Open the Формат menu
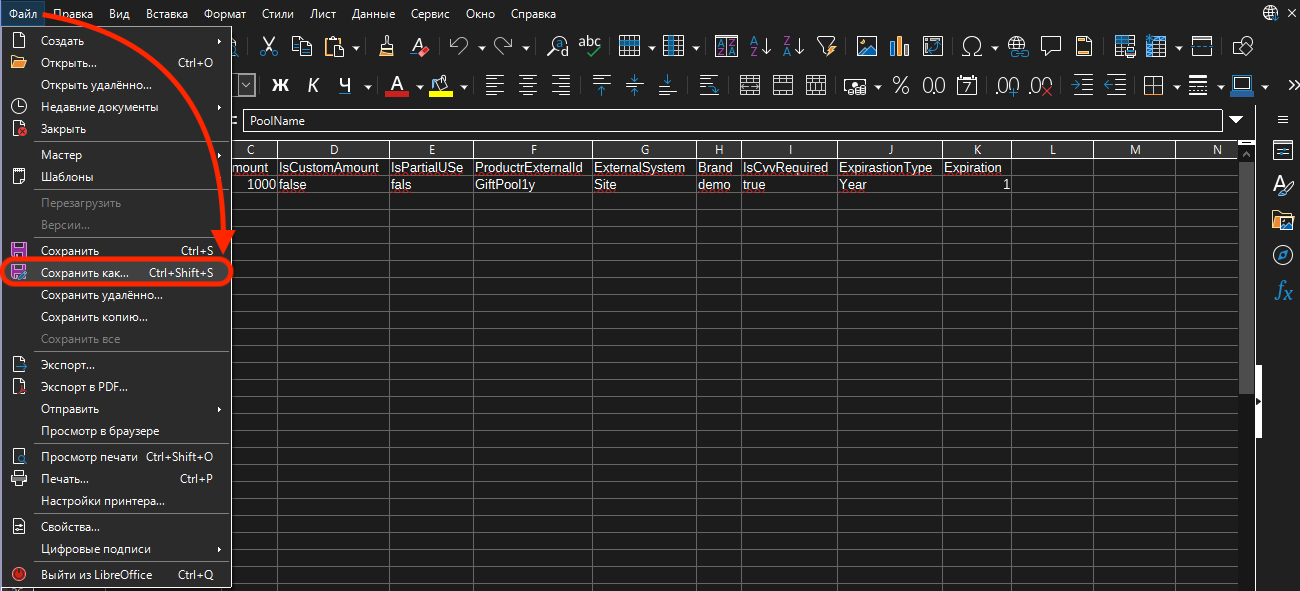This screenshot has height=591, width=1300. tap(225, 14)
